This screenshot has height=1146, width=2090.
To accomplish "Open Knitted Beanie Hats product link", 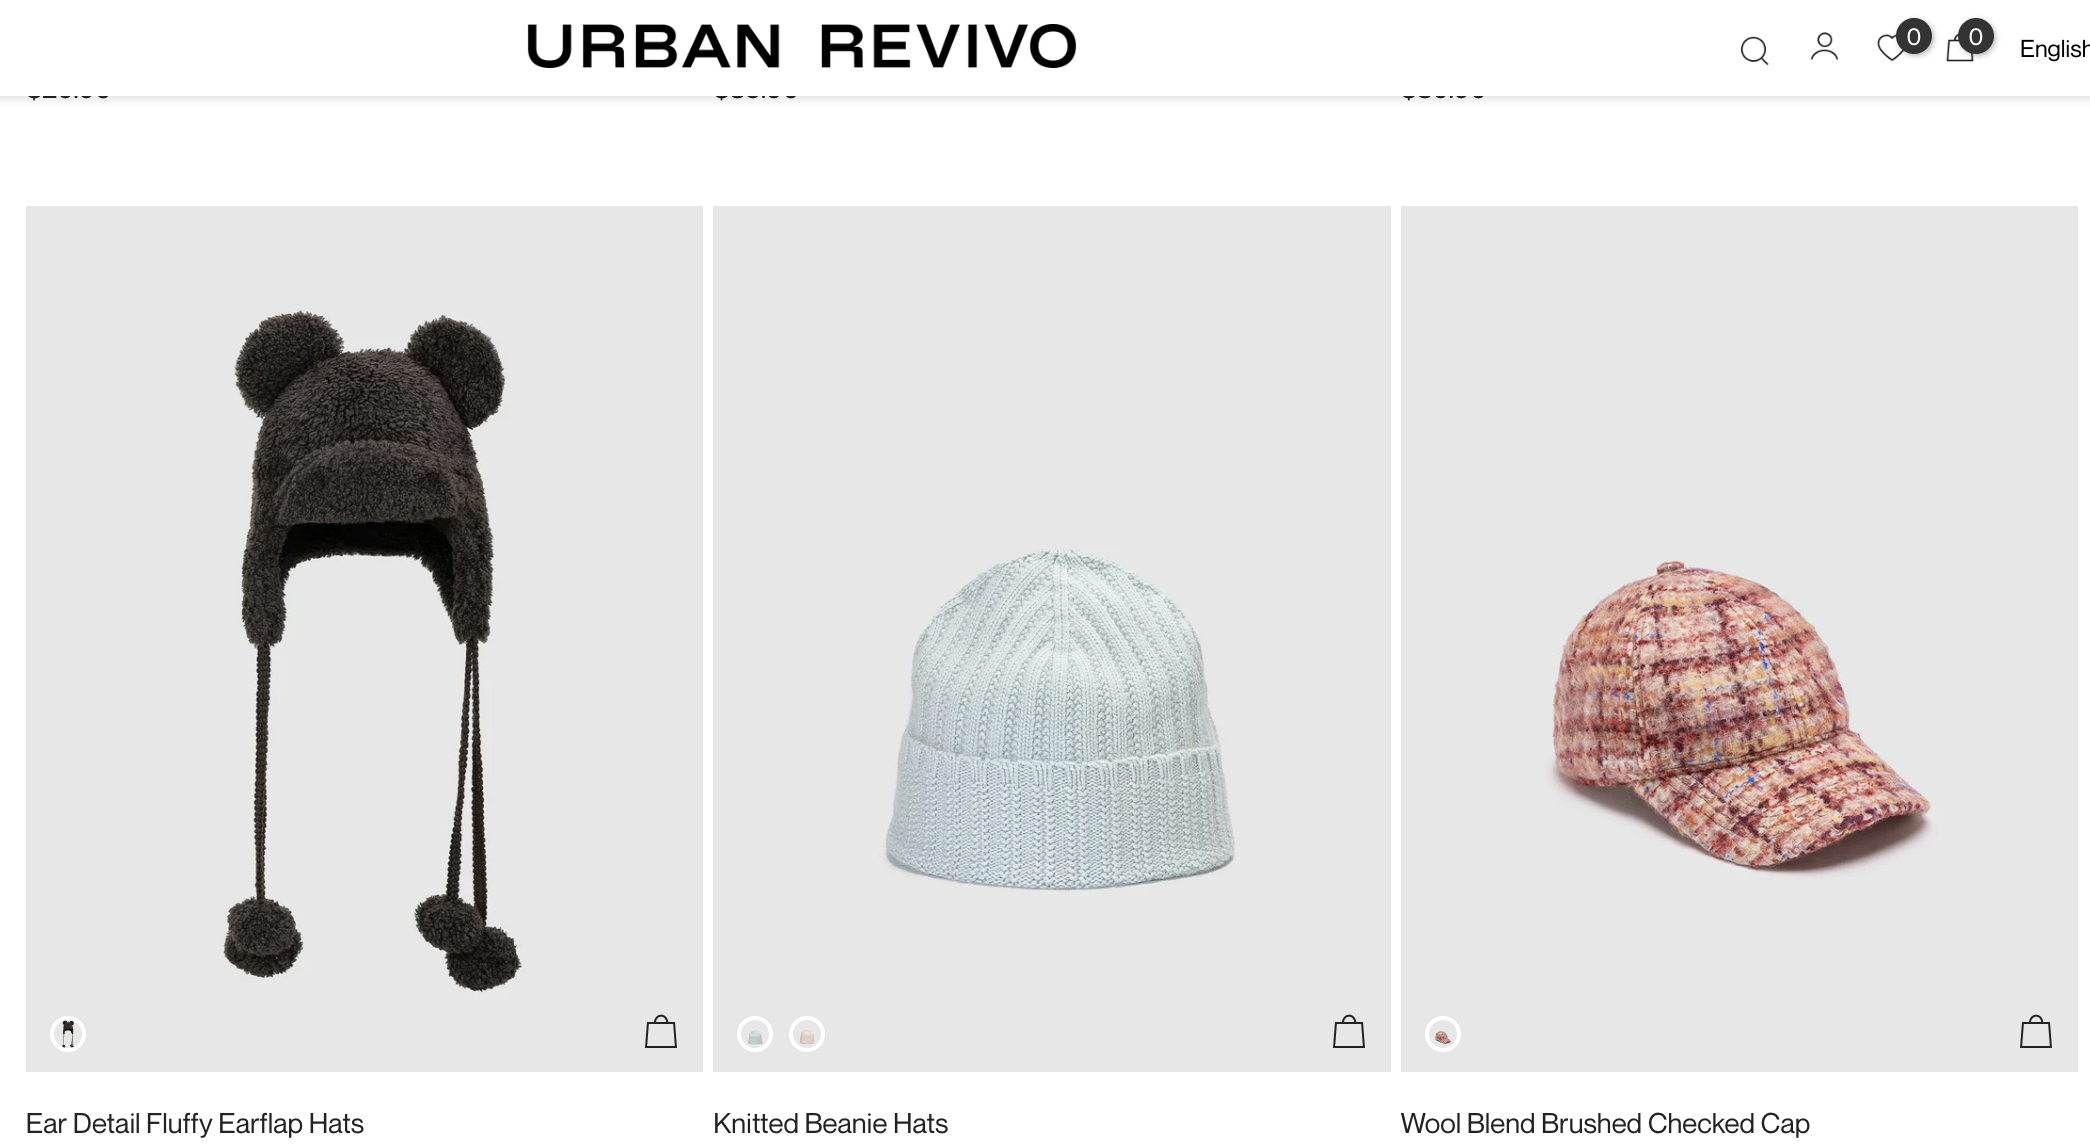I will (x=830, y=1123).
